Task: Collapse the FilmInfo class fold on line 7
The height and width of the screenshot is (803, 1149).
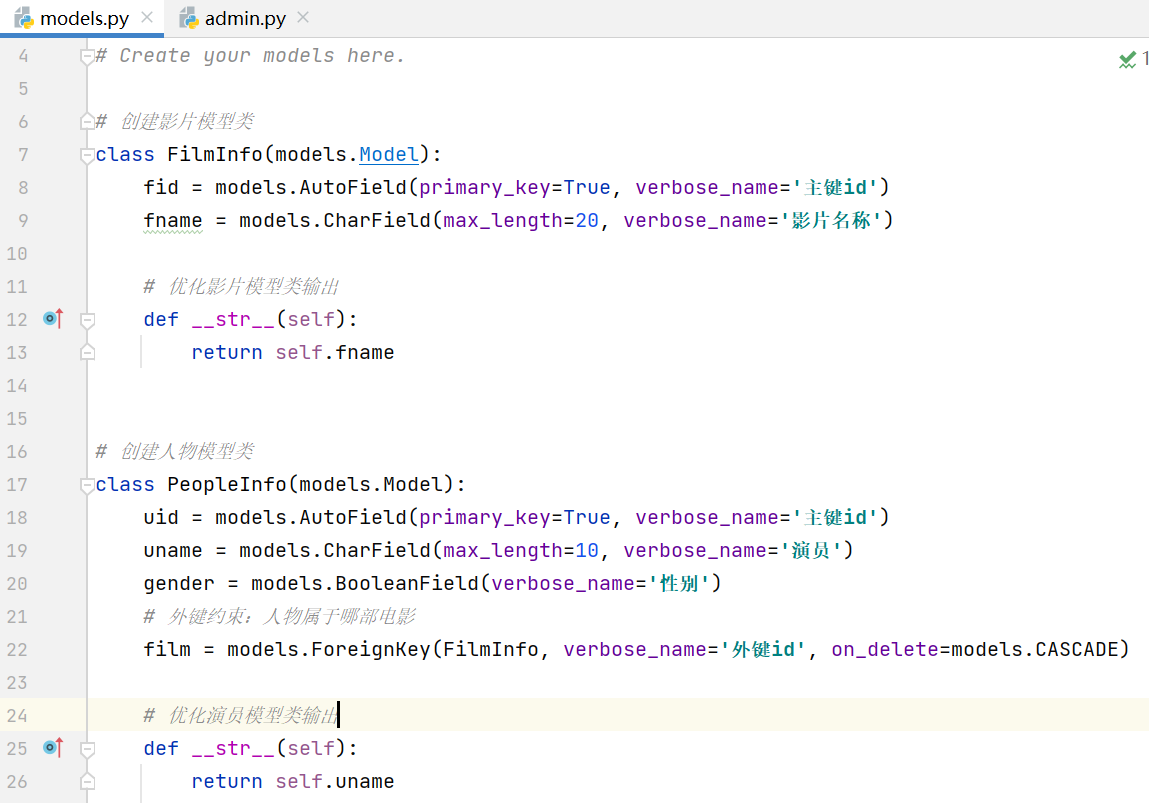Action: (x=87, y=155)
